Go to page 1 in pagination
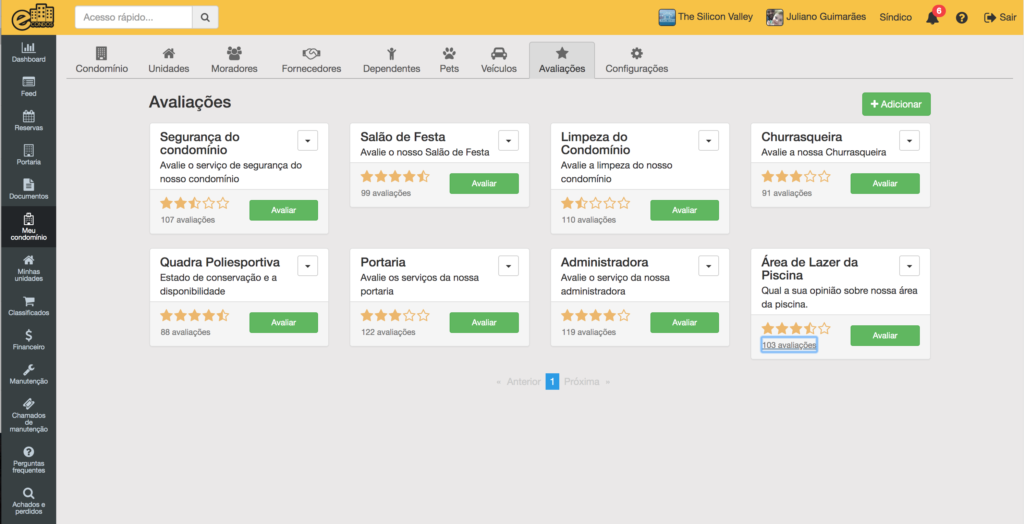The height and width of the screenshot is (524, 1024). tap(552, 382)
